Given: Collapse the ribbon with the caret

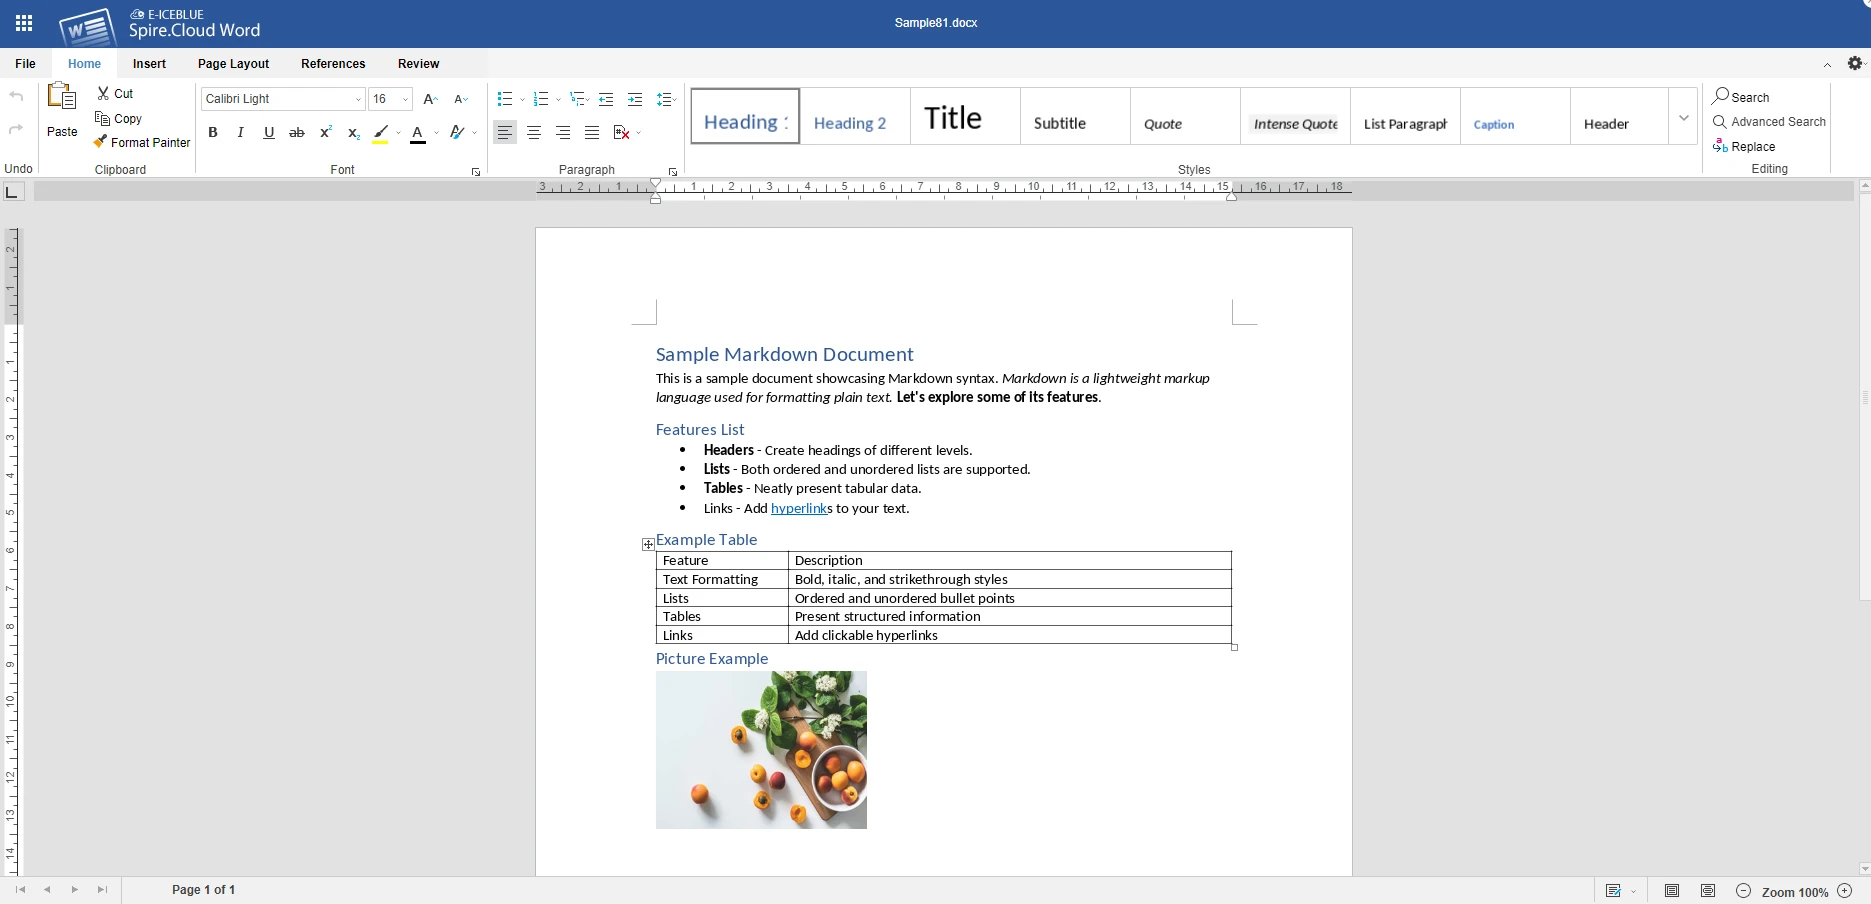Looking at the screenshot, I should coord(1827,64).
